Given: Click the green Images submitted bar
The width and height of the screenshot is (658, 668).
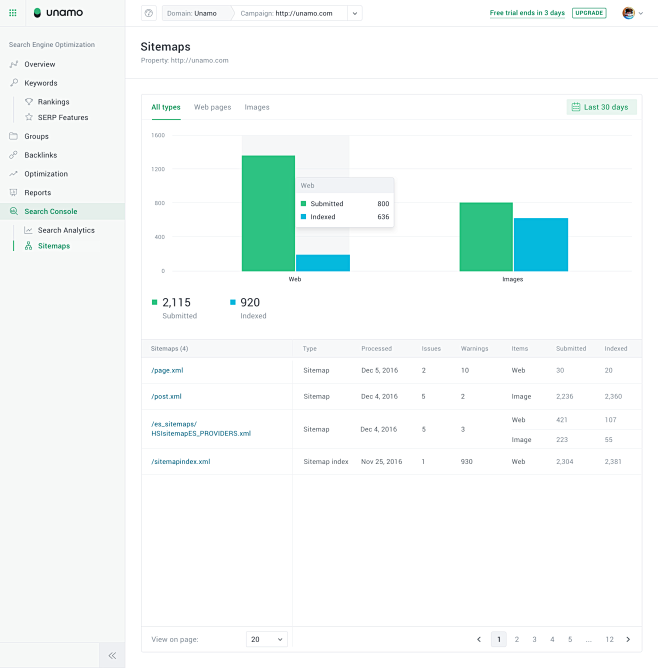Looking at the screenshot, I should point(486,236).
